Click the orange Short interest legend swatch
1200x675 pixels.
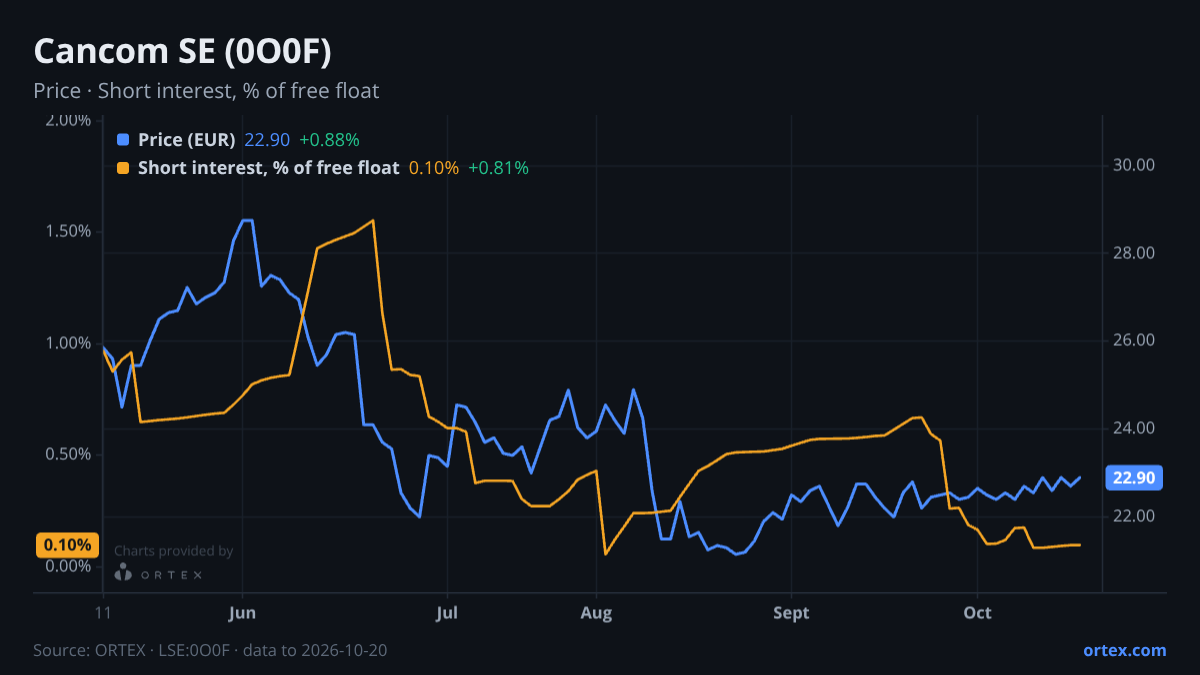[x=123, y=168]
